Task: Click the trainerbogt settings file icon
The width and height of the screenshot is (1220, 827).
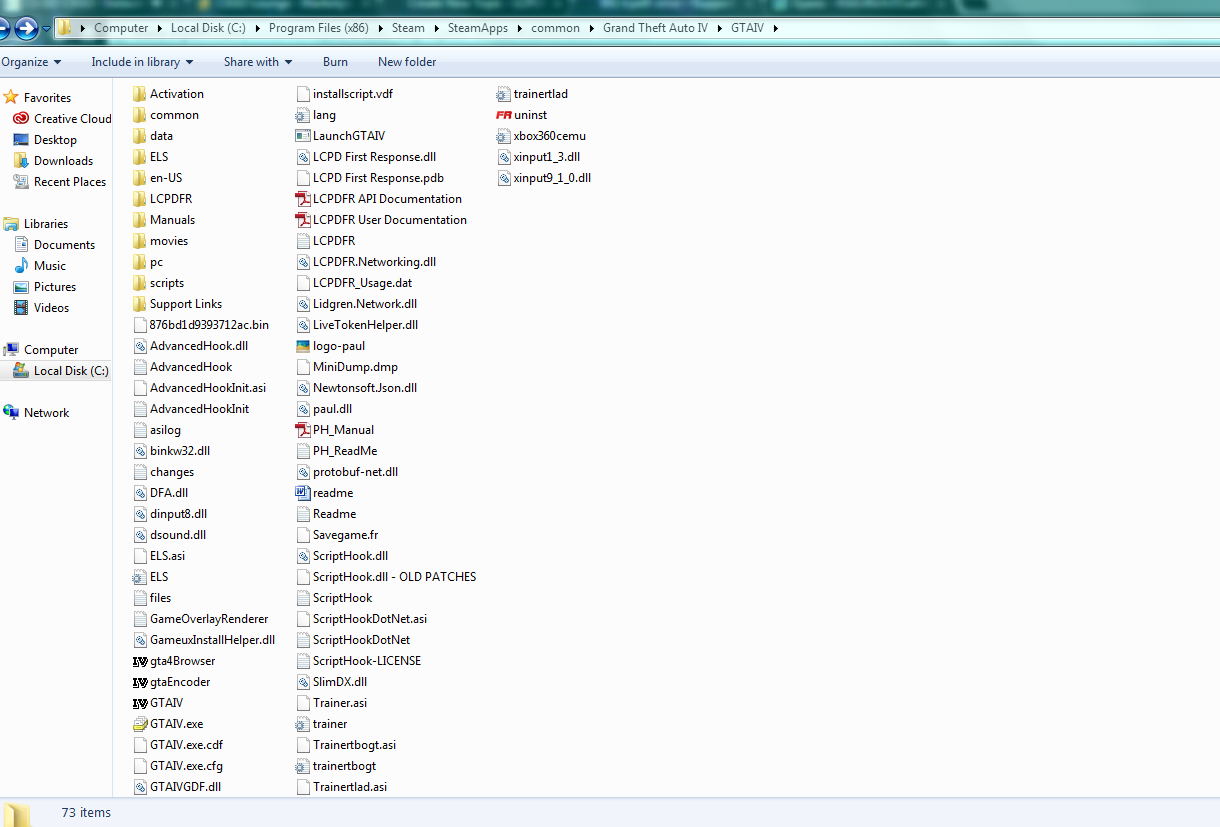Action: (303, 766)
